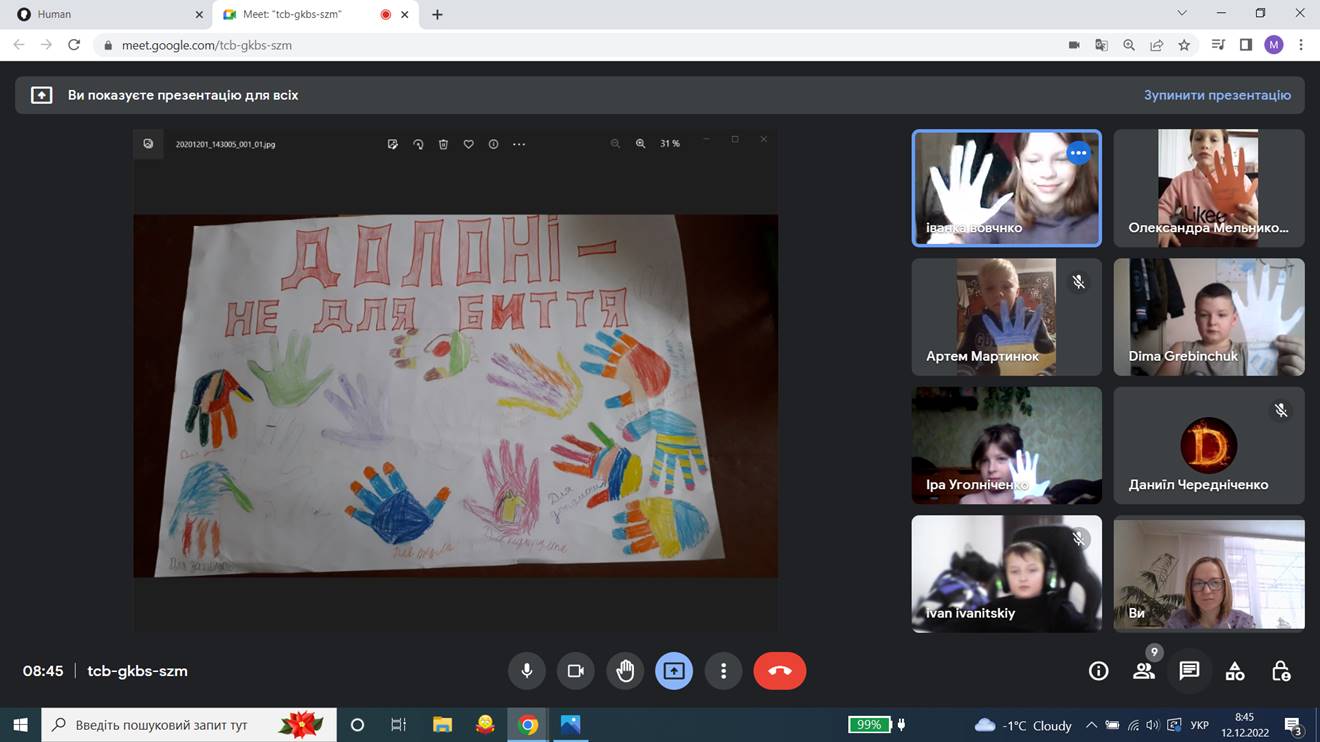Open the chat panel

(x=1189, y=671)
